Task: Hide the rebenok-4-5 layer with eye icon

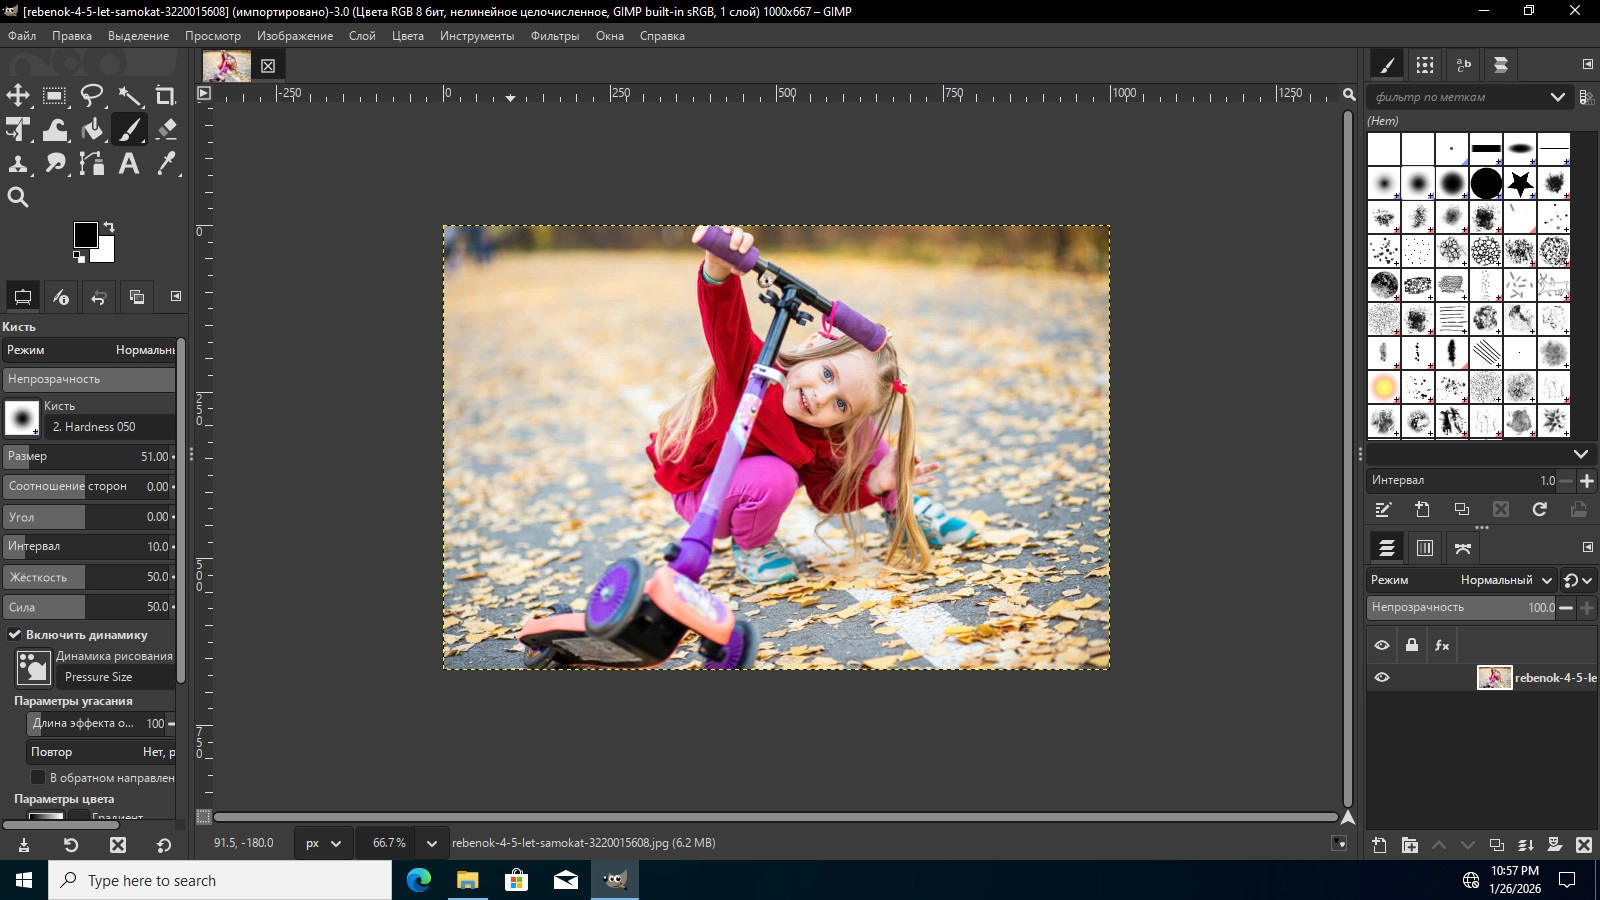Action: click(1382, 677)
